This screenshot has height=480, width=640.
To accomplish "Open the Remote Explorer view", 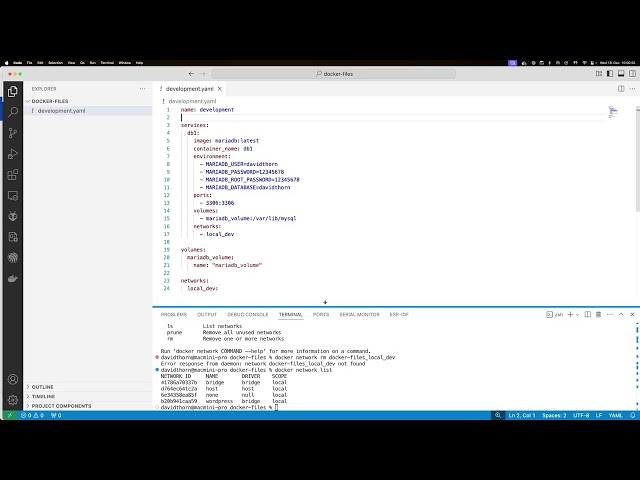I will [x=13, y=195].
